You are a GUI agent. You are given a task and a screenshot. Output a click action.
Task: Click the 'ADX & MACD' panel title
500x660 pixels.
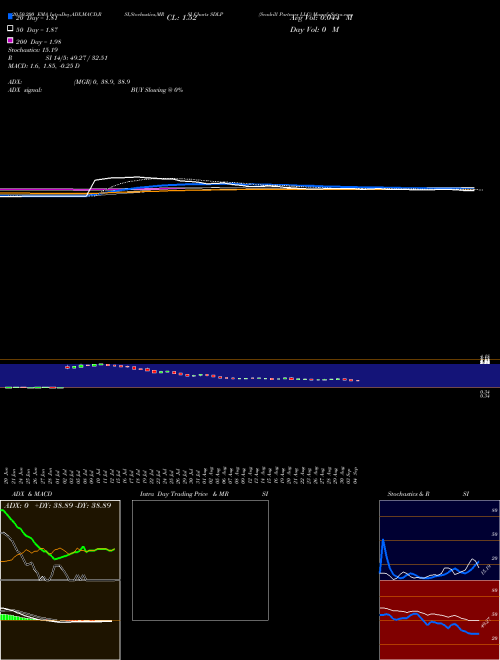(32, 494)
